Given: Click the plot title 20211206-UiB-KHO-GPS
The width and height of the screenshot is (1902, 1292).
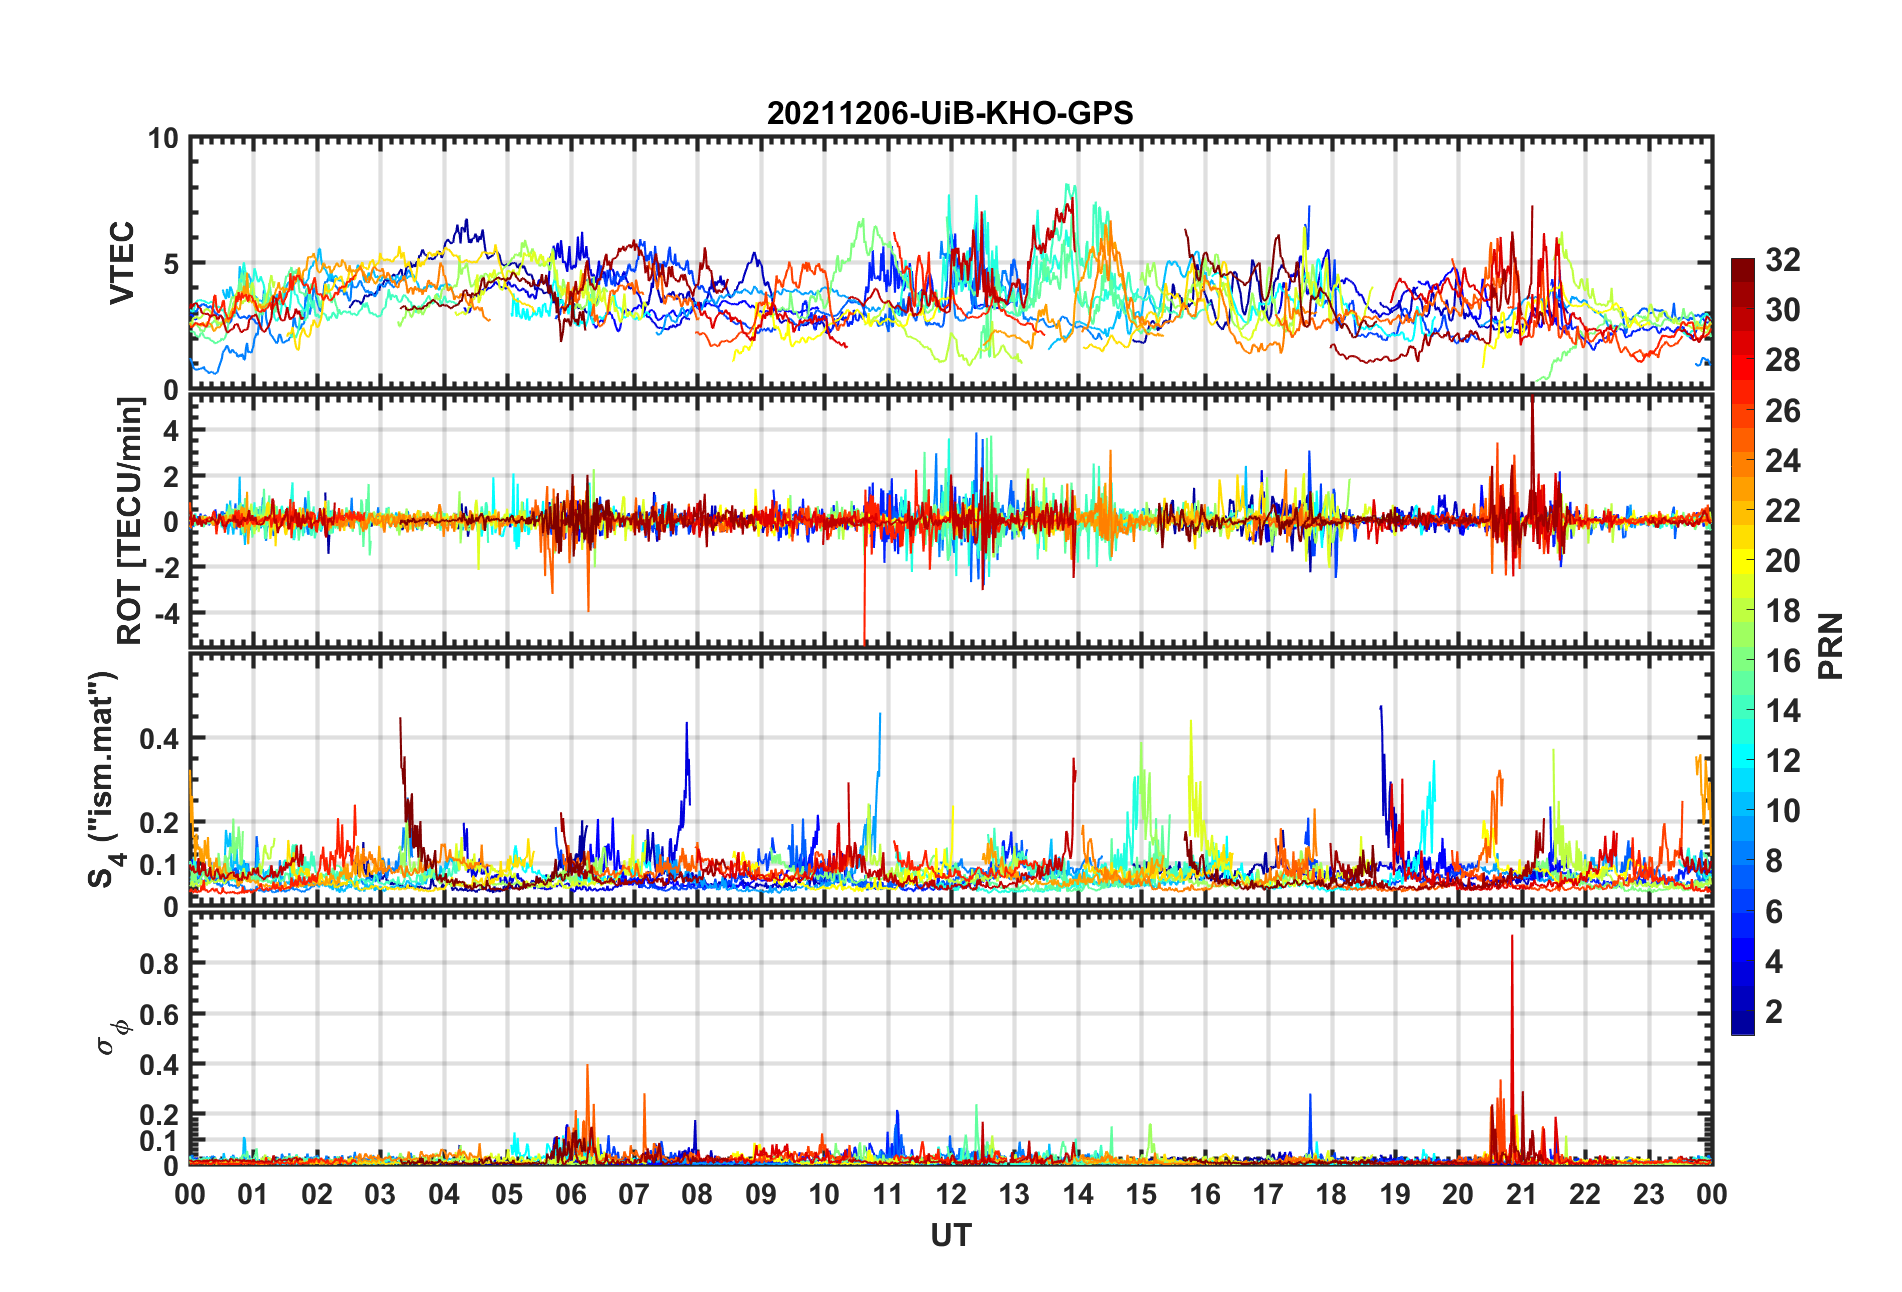Looking at the screenshot, I should [950, 113].
